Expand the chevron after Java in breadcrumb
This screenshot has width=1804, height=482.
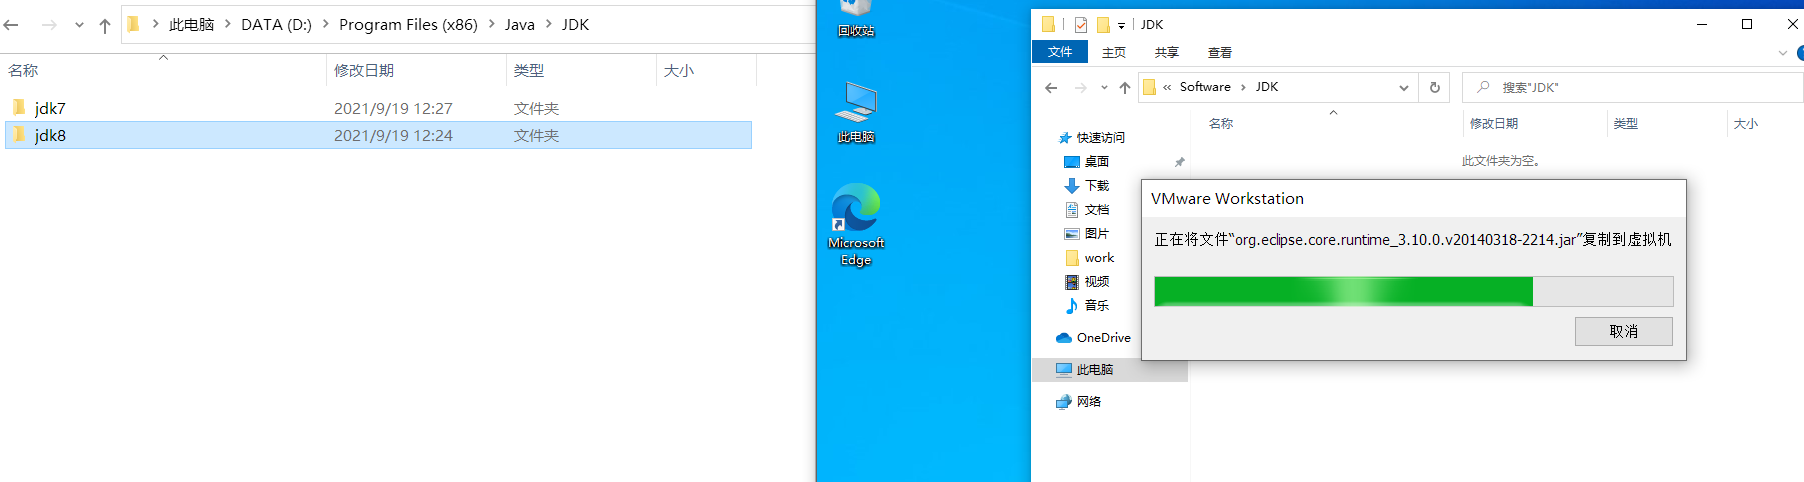548,24
